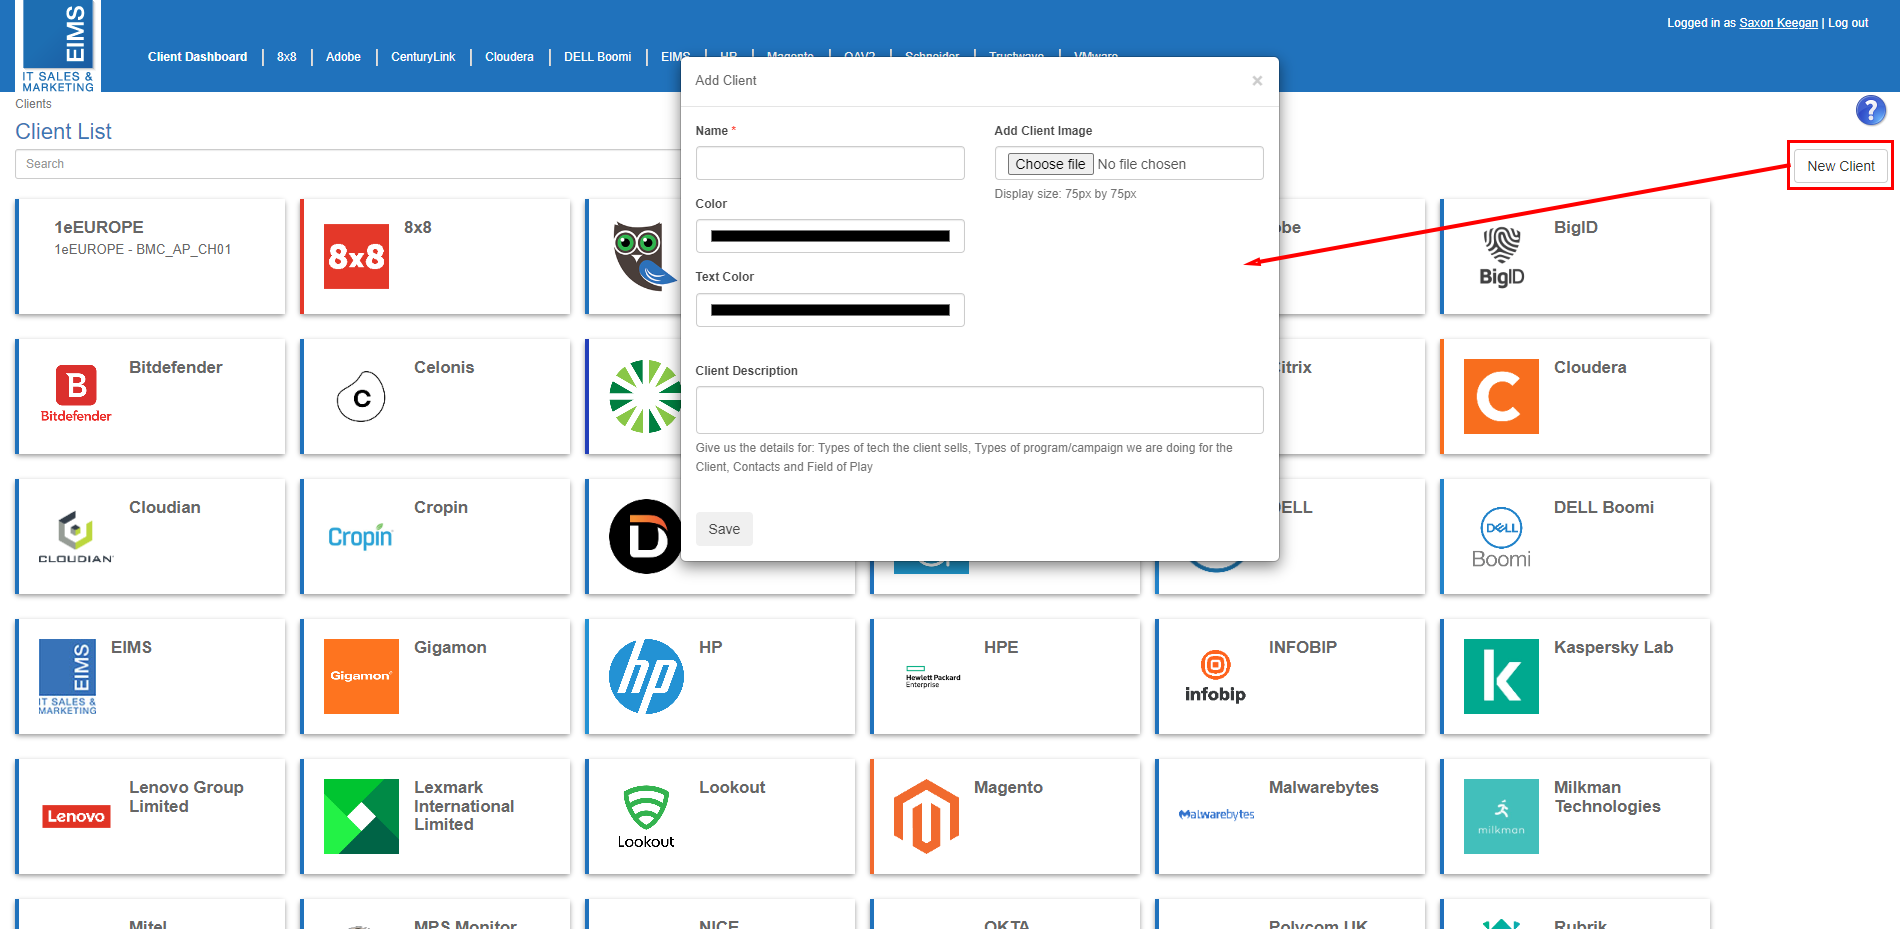Open DELL Boomi in the top navigation
The width and height of the screenshot is (1900, 930).
pos(597,57)
